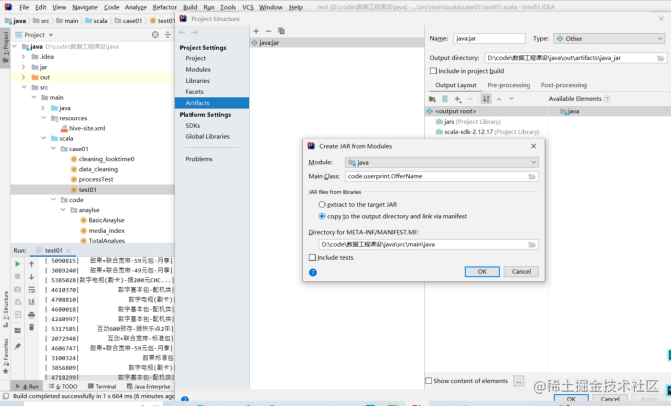Open the Refactor menu
The height and width of the screenshot is (407, 672).
165,7
